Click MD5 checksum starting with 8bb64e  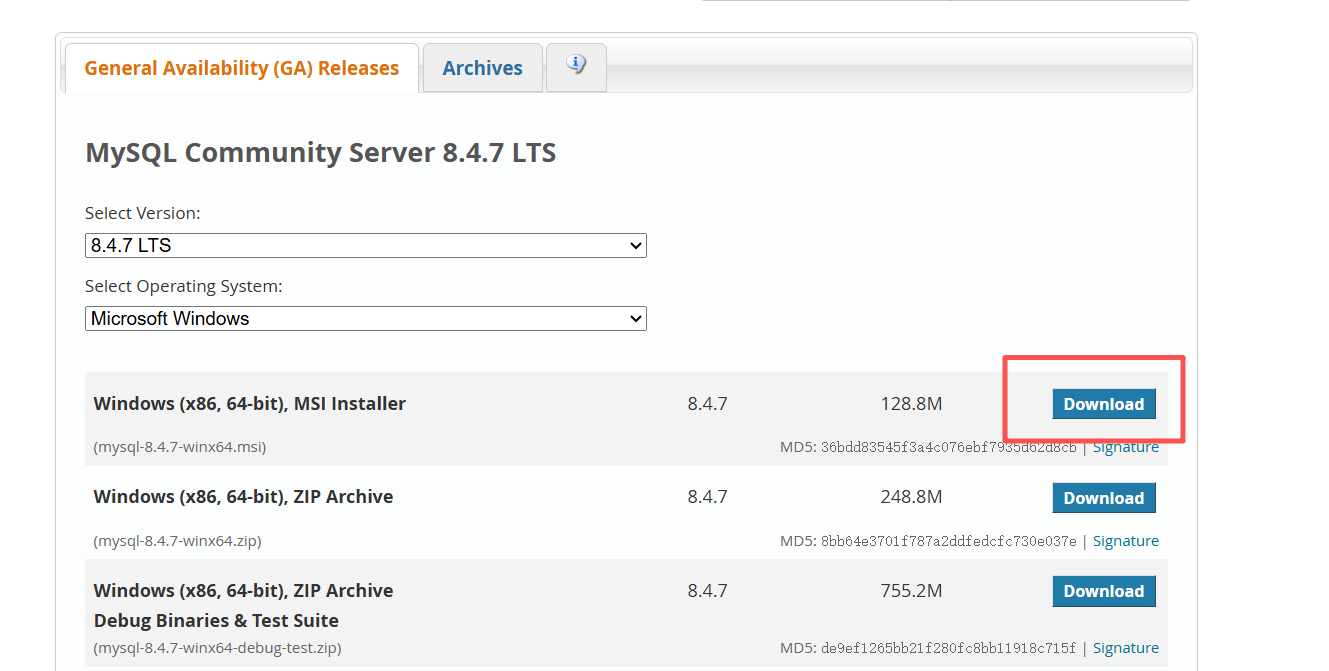pos(948,541)
